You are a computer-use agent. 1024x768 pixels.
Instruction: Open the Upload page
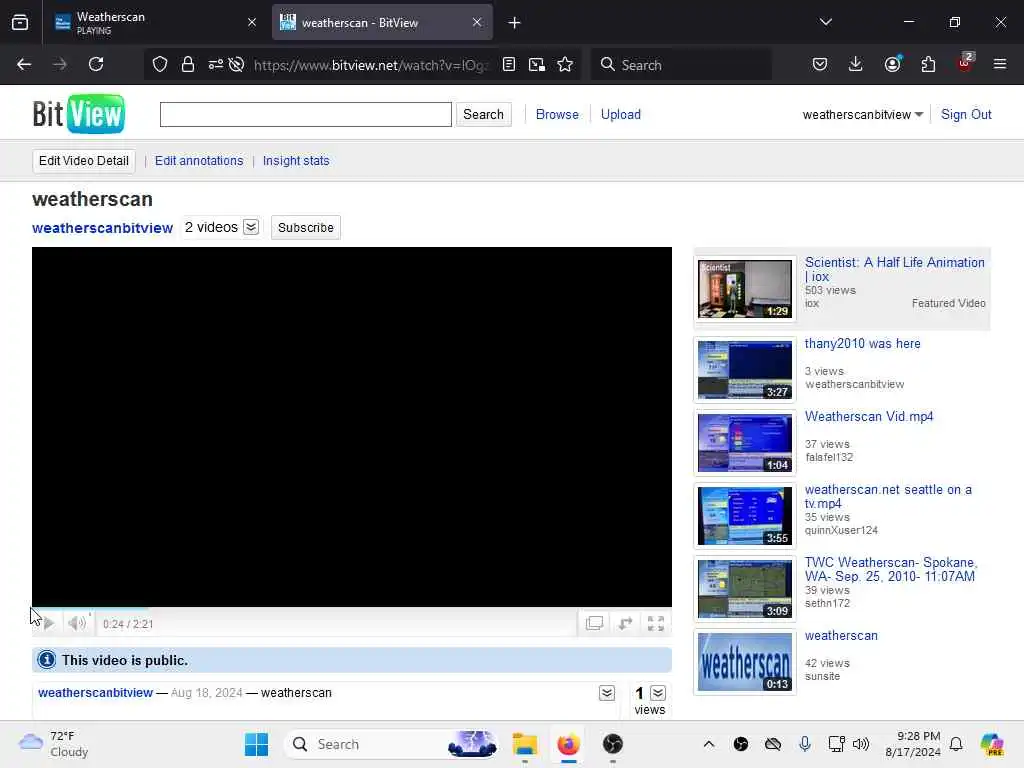pyautogui.click(x=620, y=114)
